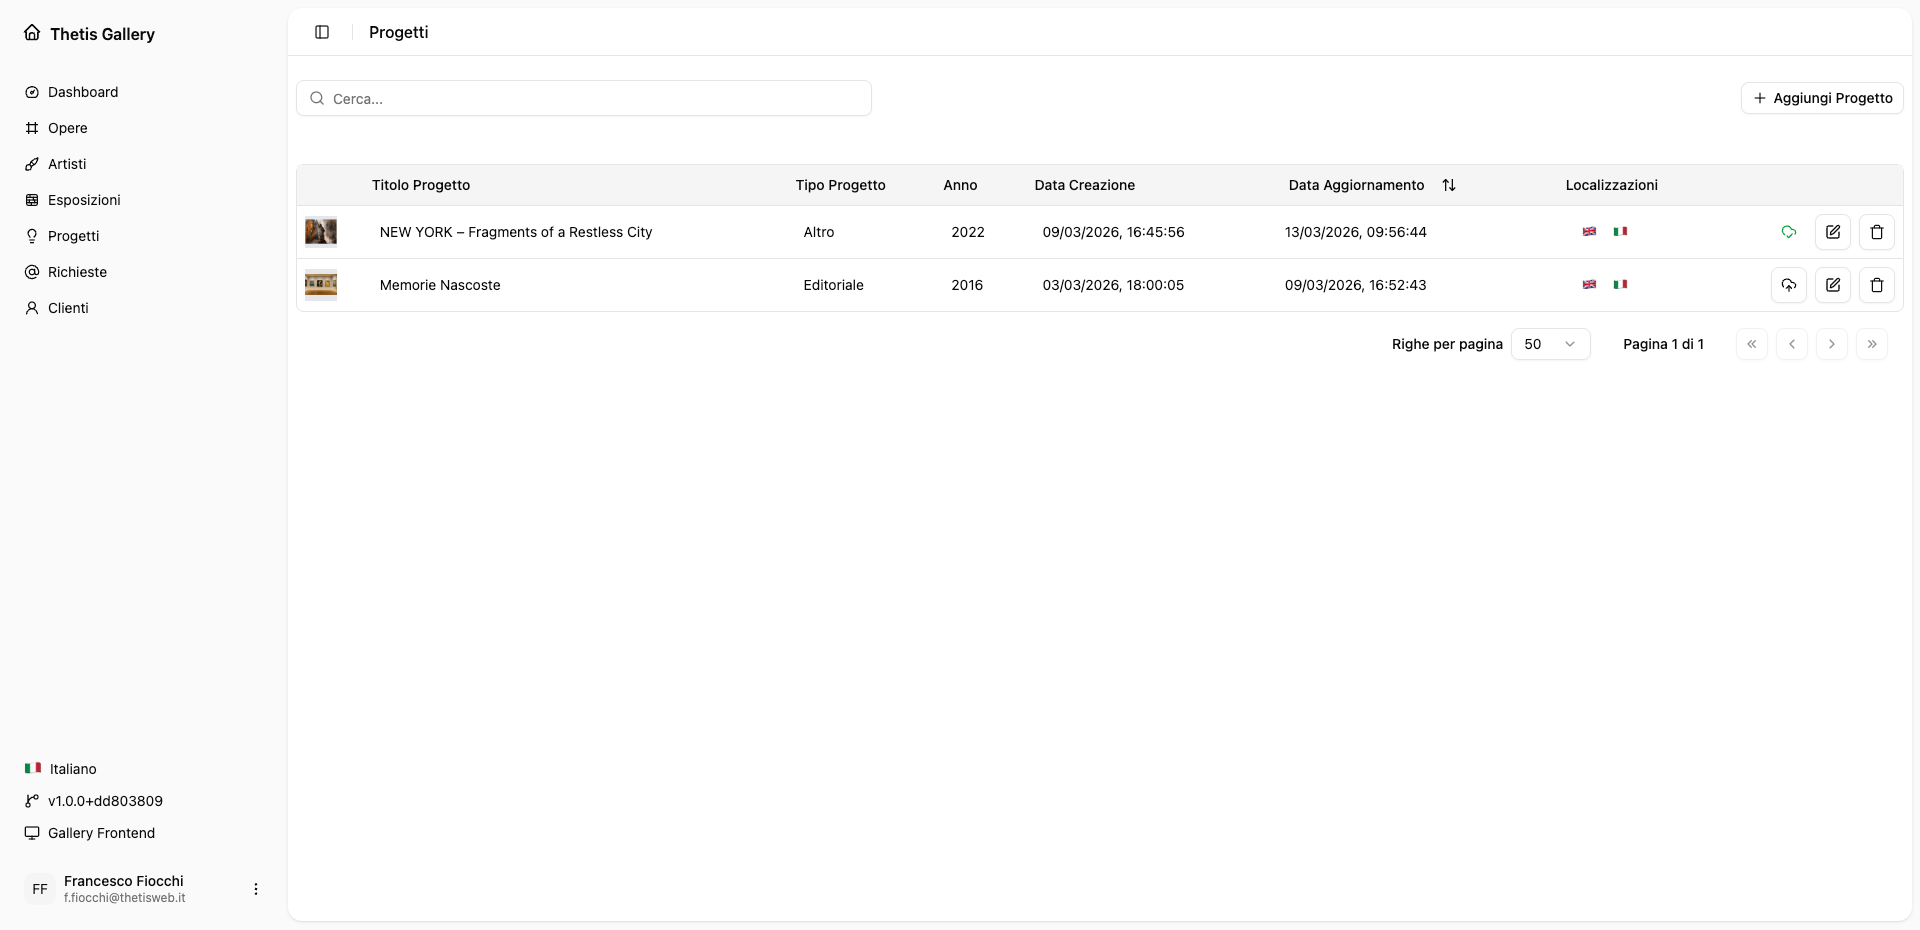Viewport: 1920px width, 930px height.
Task: Click the Cerca search field
Action: coord(584,99)
